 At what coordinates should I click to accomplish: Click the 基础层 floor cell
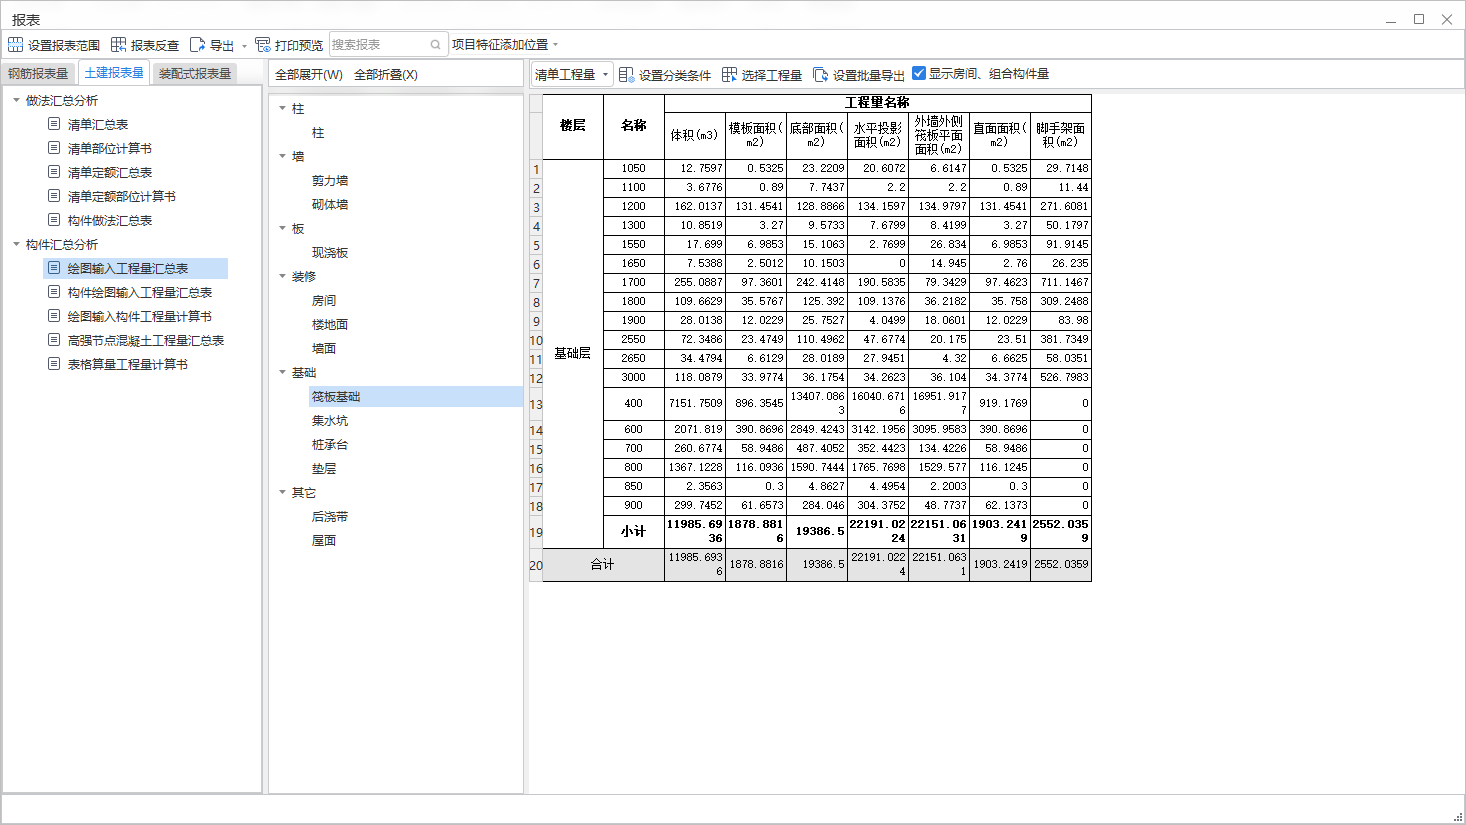(x=573, y=353)
